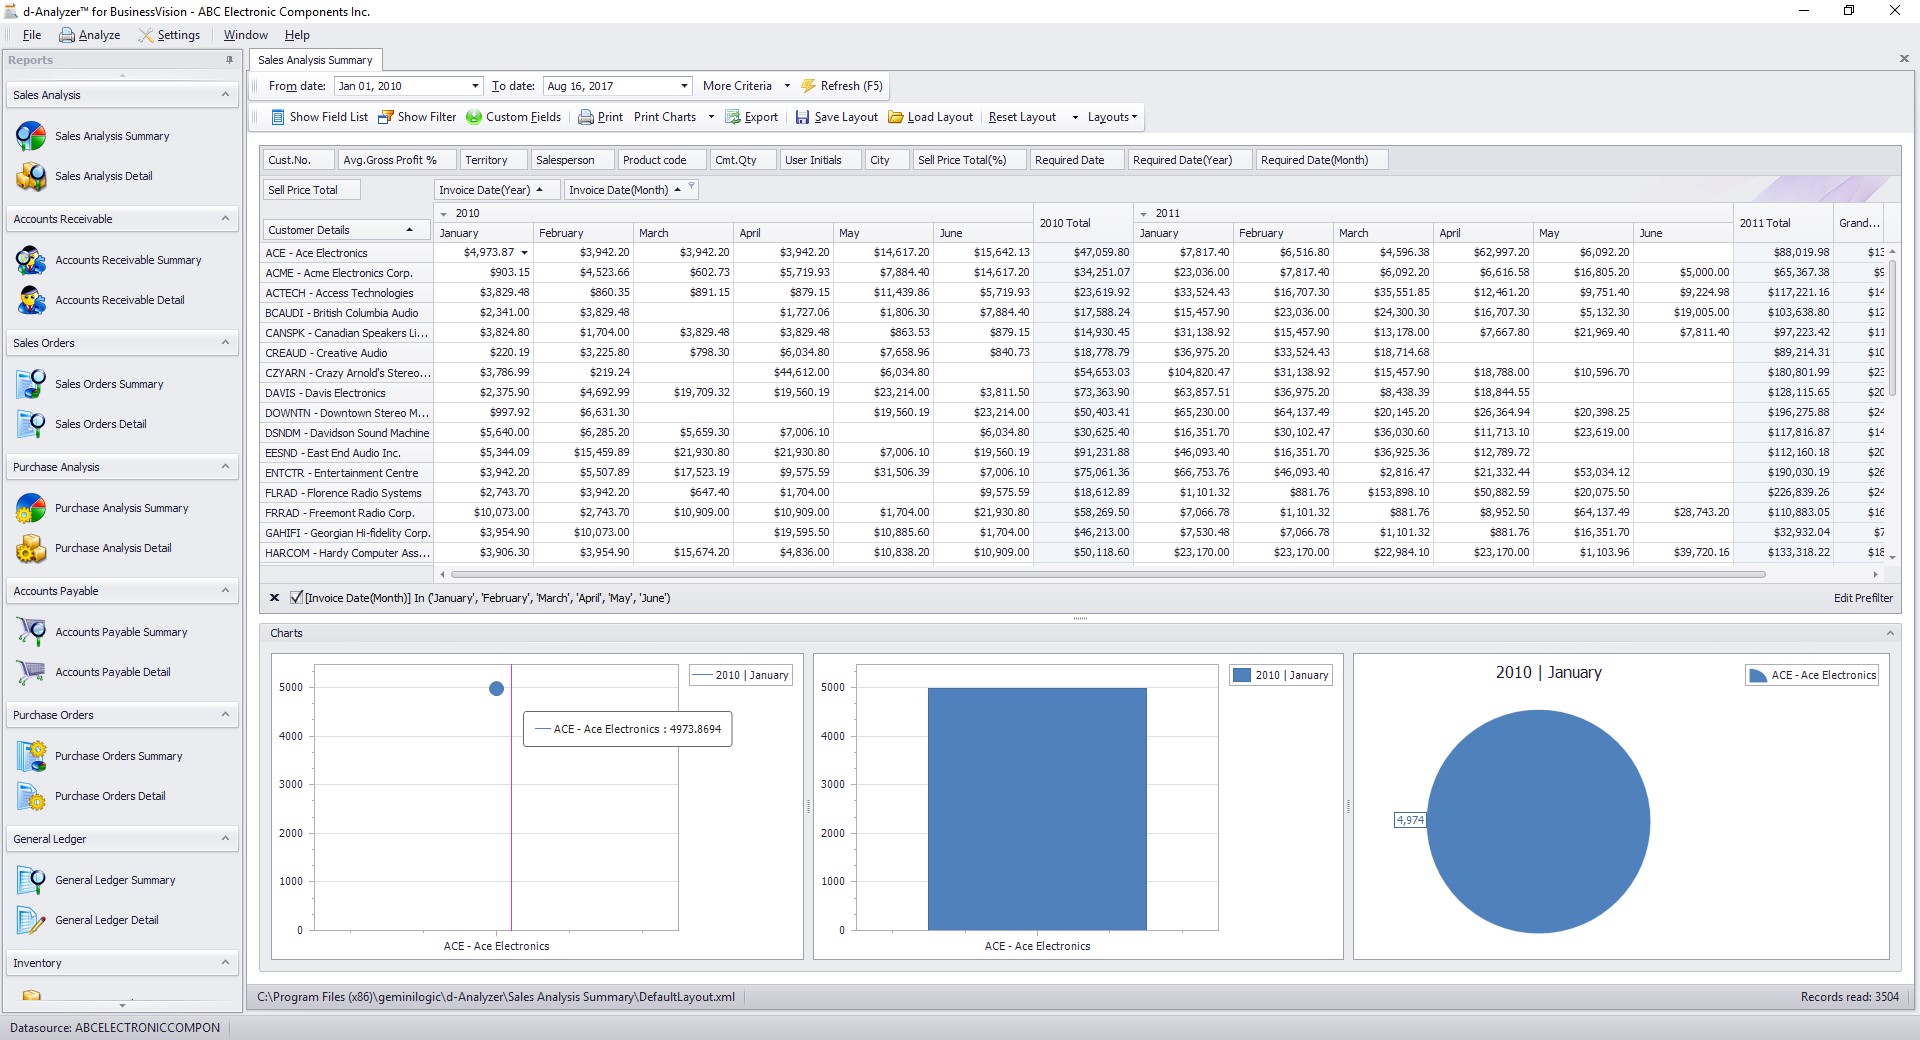This screenshot has width=1920, height=1040.
Task: Open Accounts Payable Detail icon
Action: pos(31,672)
